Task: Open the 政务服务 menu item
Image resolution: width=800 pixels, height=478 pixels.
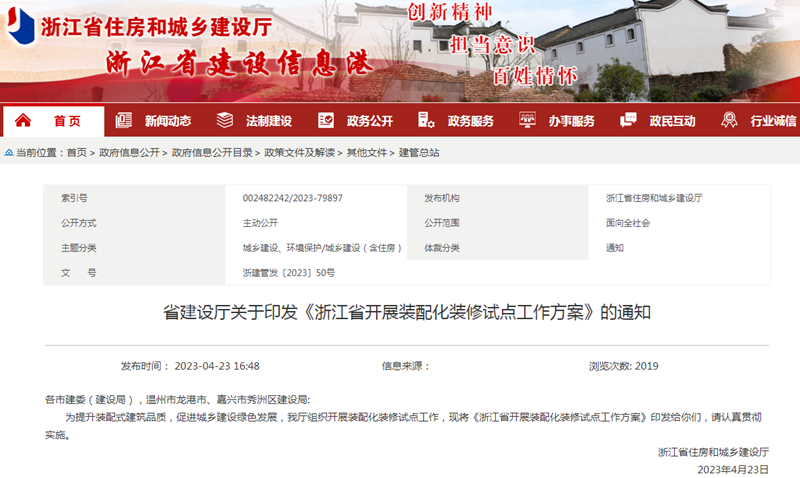Action: tap(470, 121)
